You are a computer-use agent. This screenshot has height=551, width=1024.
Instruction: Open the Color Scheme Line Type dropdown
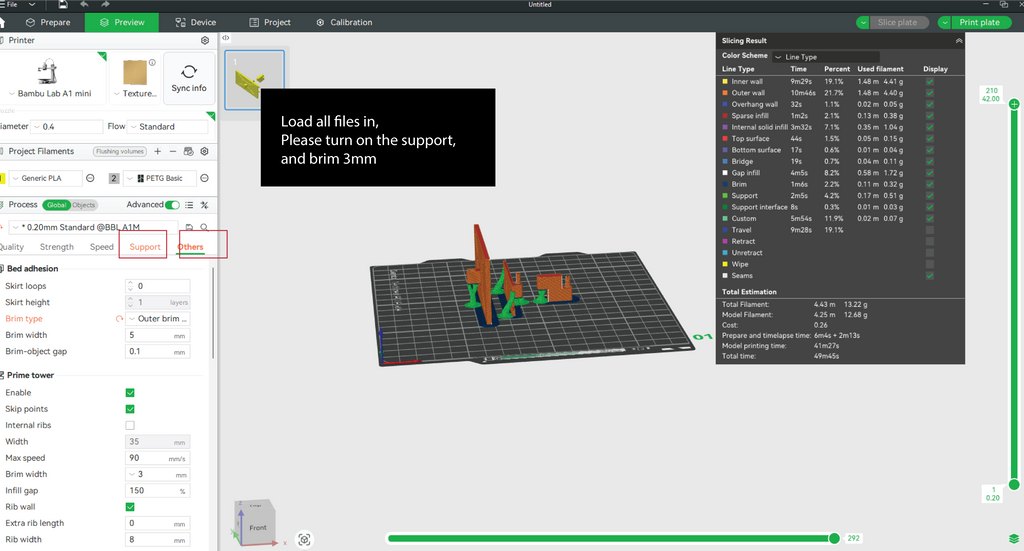point(825,57)
